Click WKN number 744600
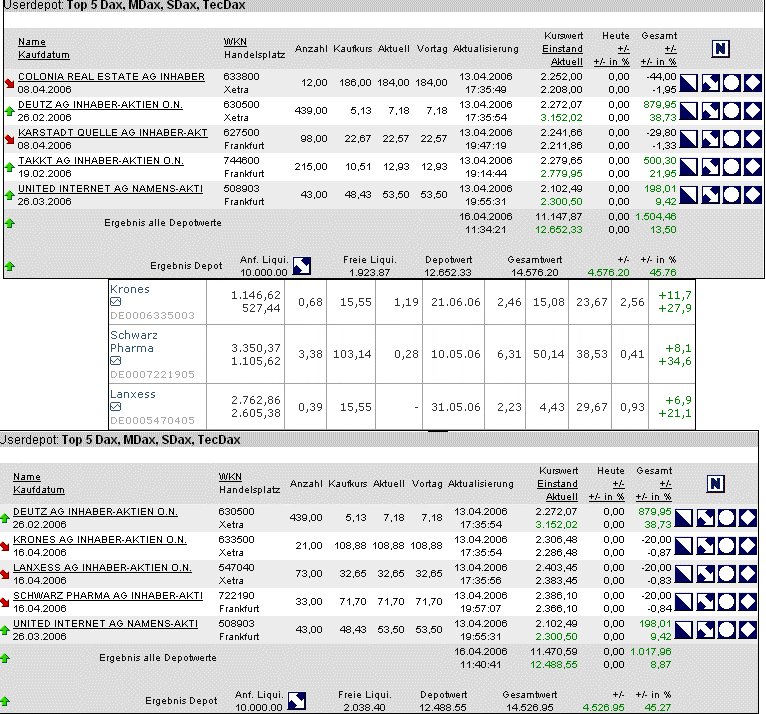Screen dimensions: 766x714 [x=241, y=161]
